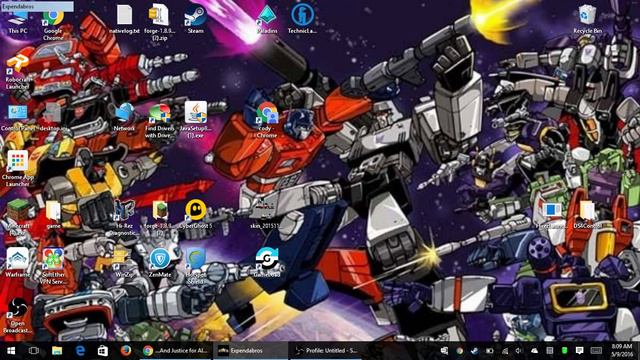This screenshot has height=360, width=640.
Task: Launch Hotspot Shield from the desktop
Action: click(x=196, y=266)
